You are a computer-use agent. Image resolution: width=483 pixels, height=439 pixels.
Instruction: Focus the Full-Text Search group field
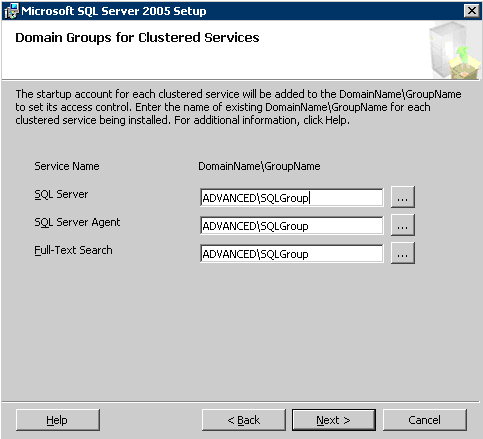click(292, 254)
